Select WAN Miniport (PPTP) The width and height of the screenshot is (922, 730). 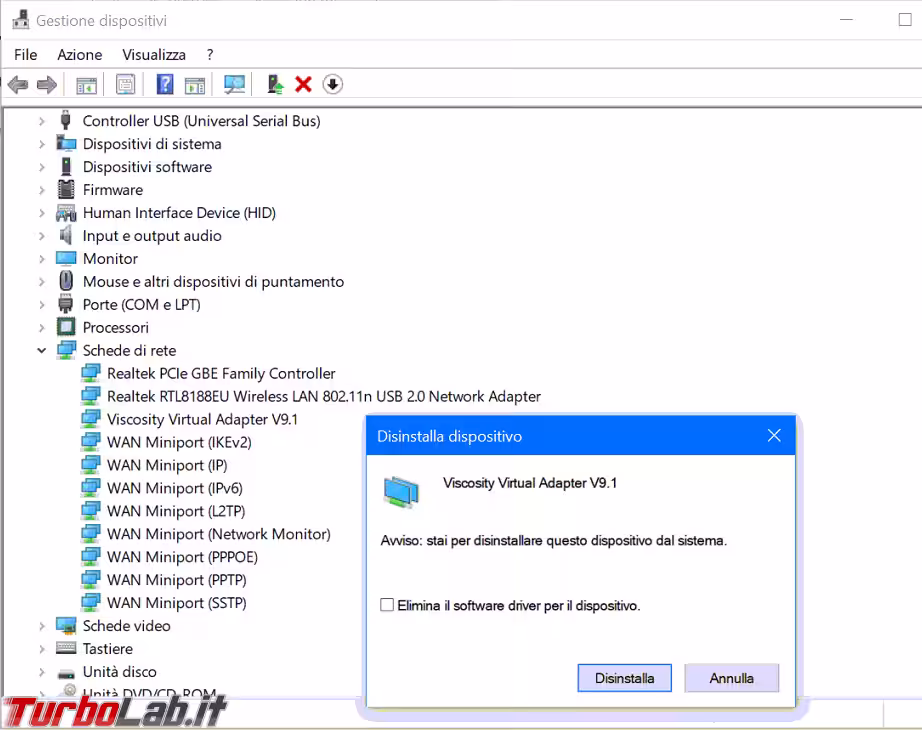click(x=176, y=580)
